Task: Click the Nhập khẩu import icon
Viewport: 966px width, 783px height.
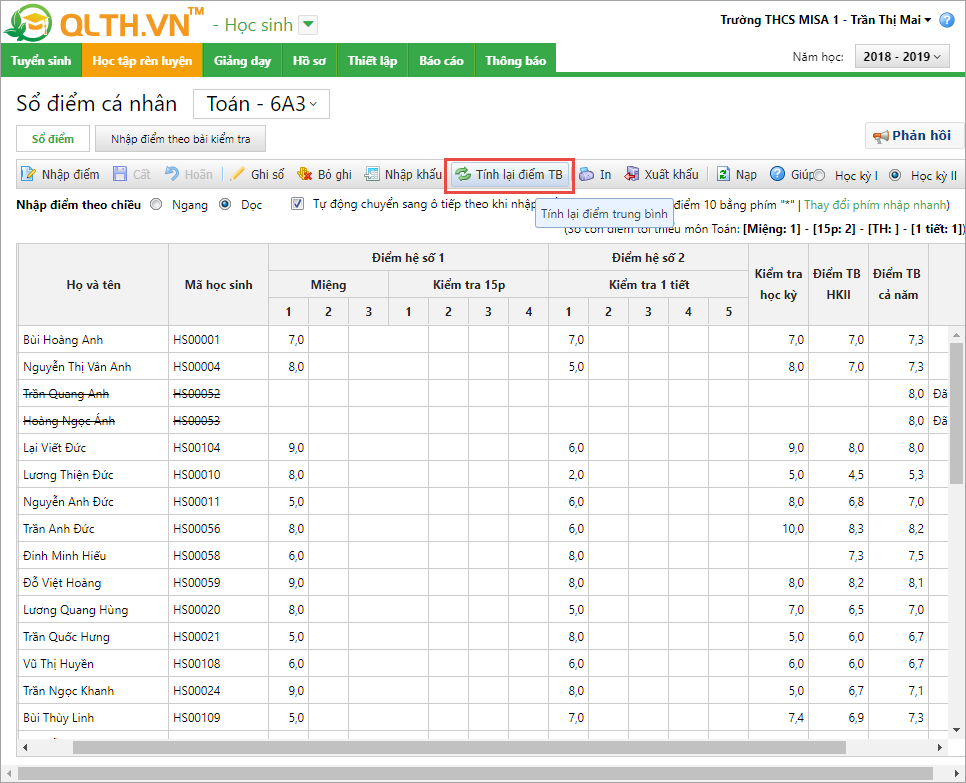Action: coord(372,174)
